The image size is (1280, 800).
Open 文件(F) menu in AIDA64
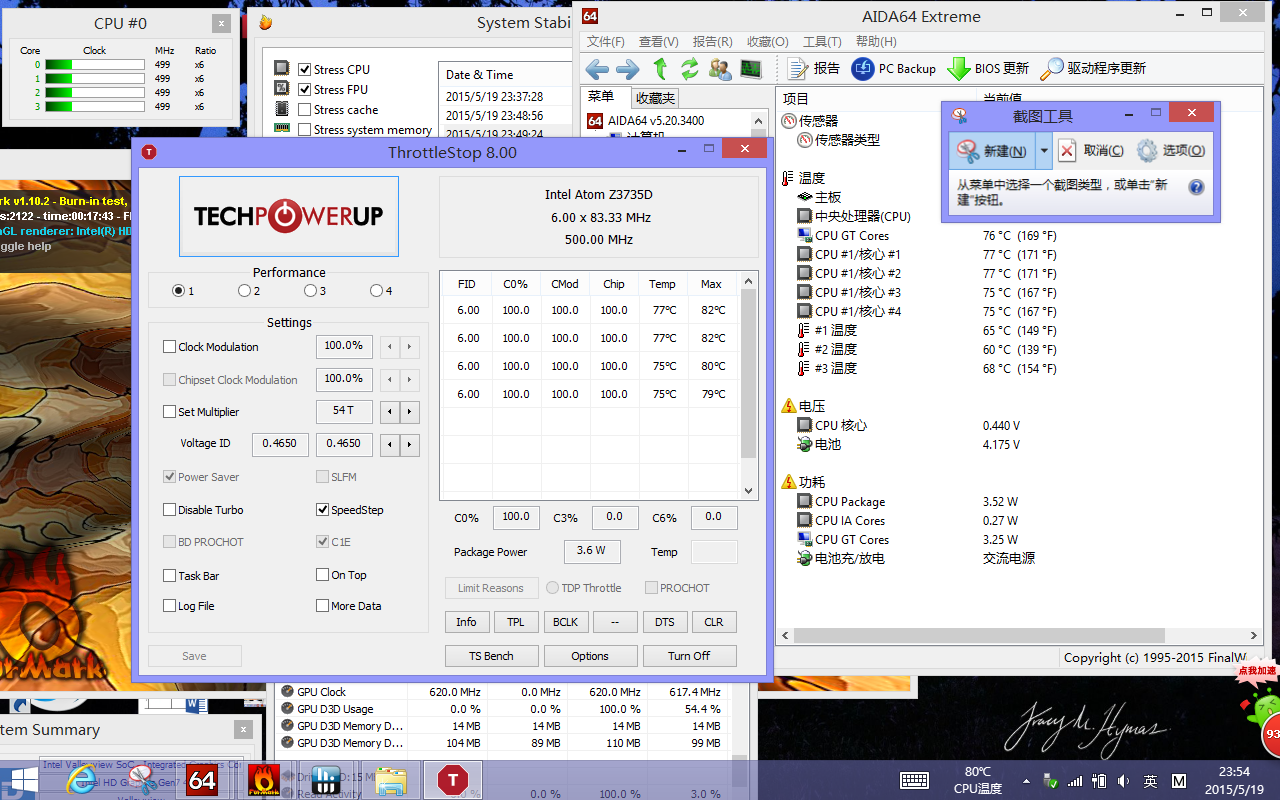[x=605, y=42]
